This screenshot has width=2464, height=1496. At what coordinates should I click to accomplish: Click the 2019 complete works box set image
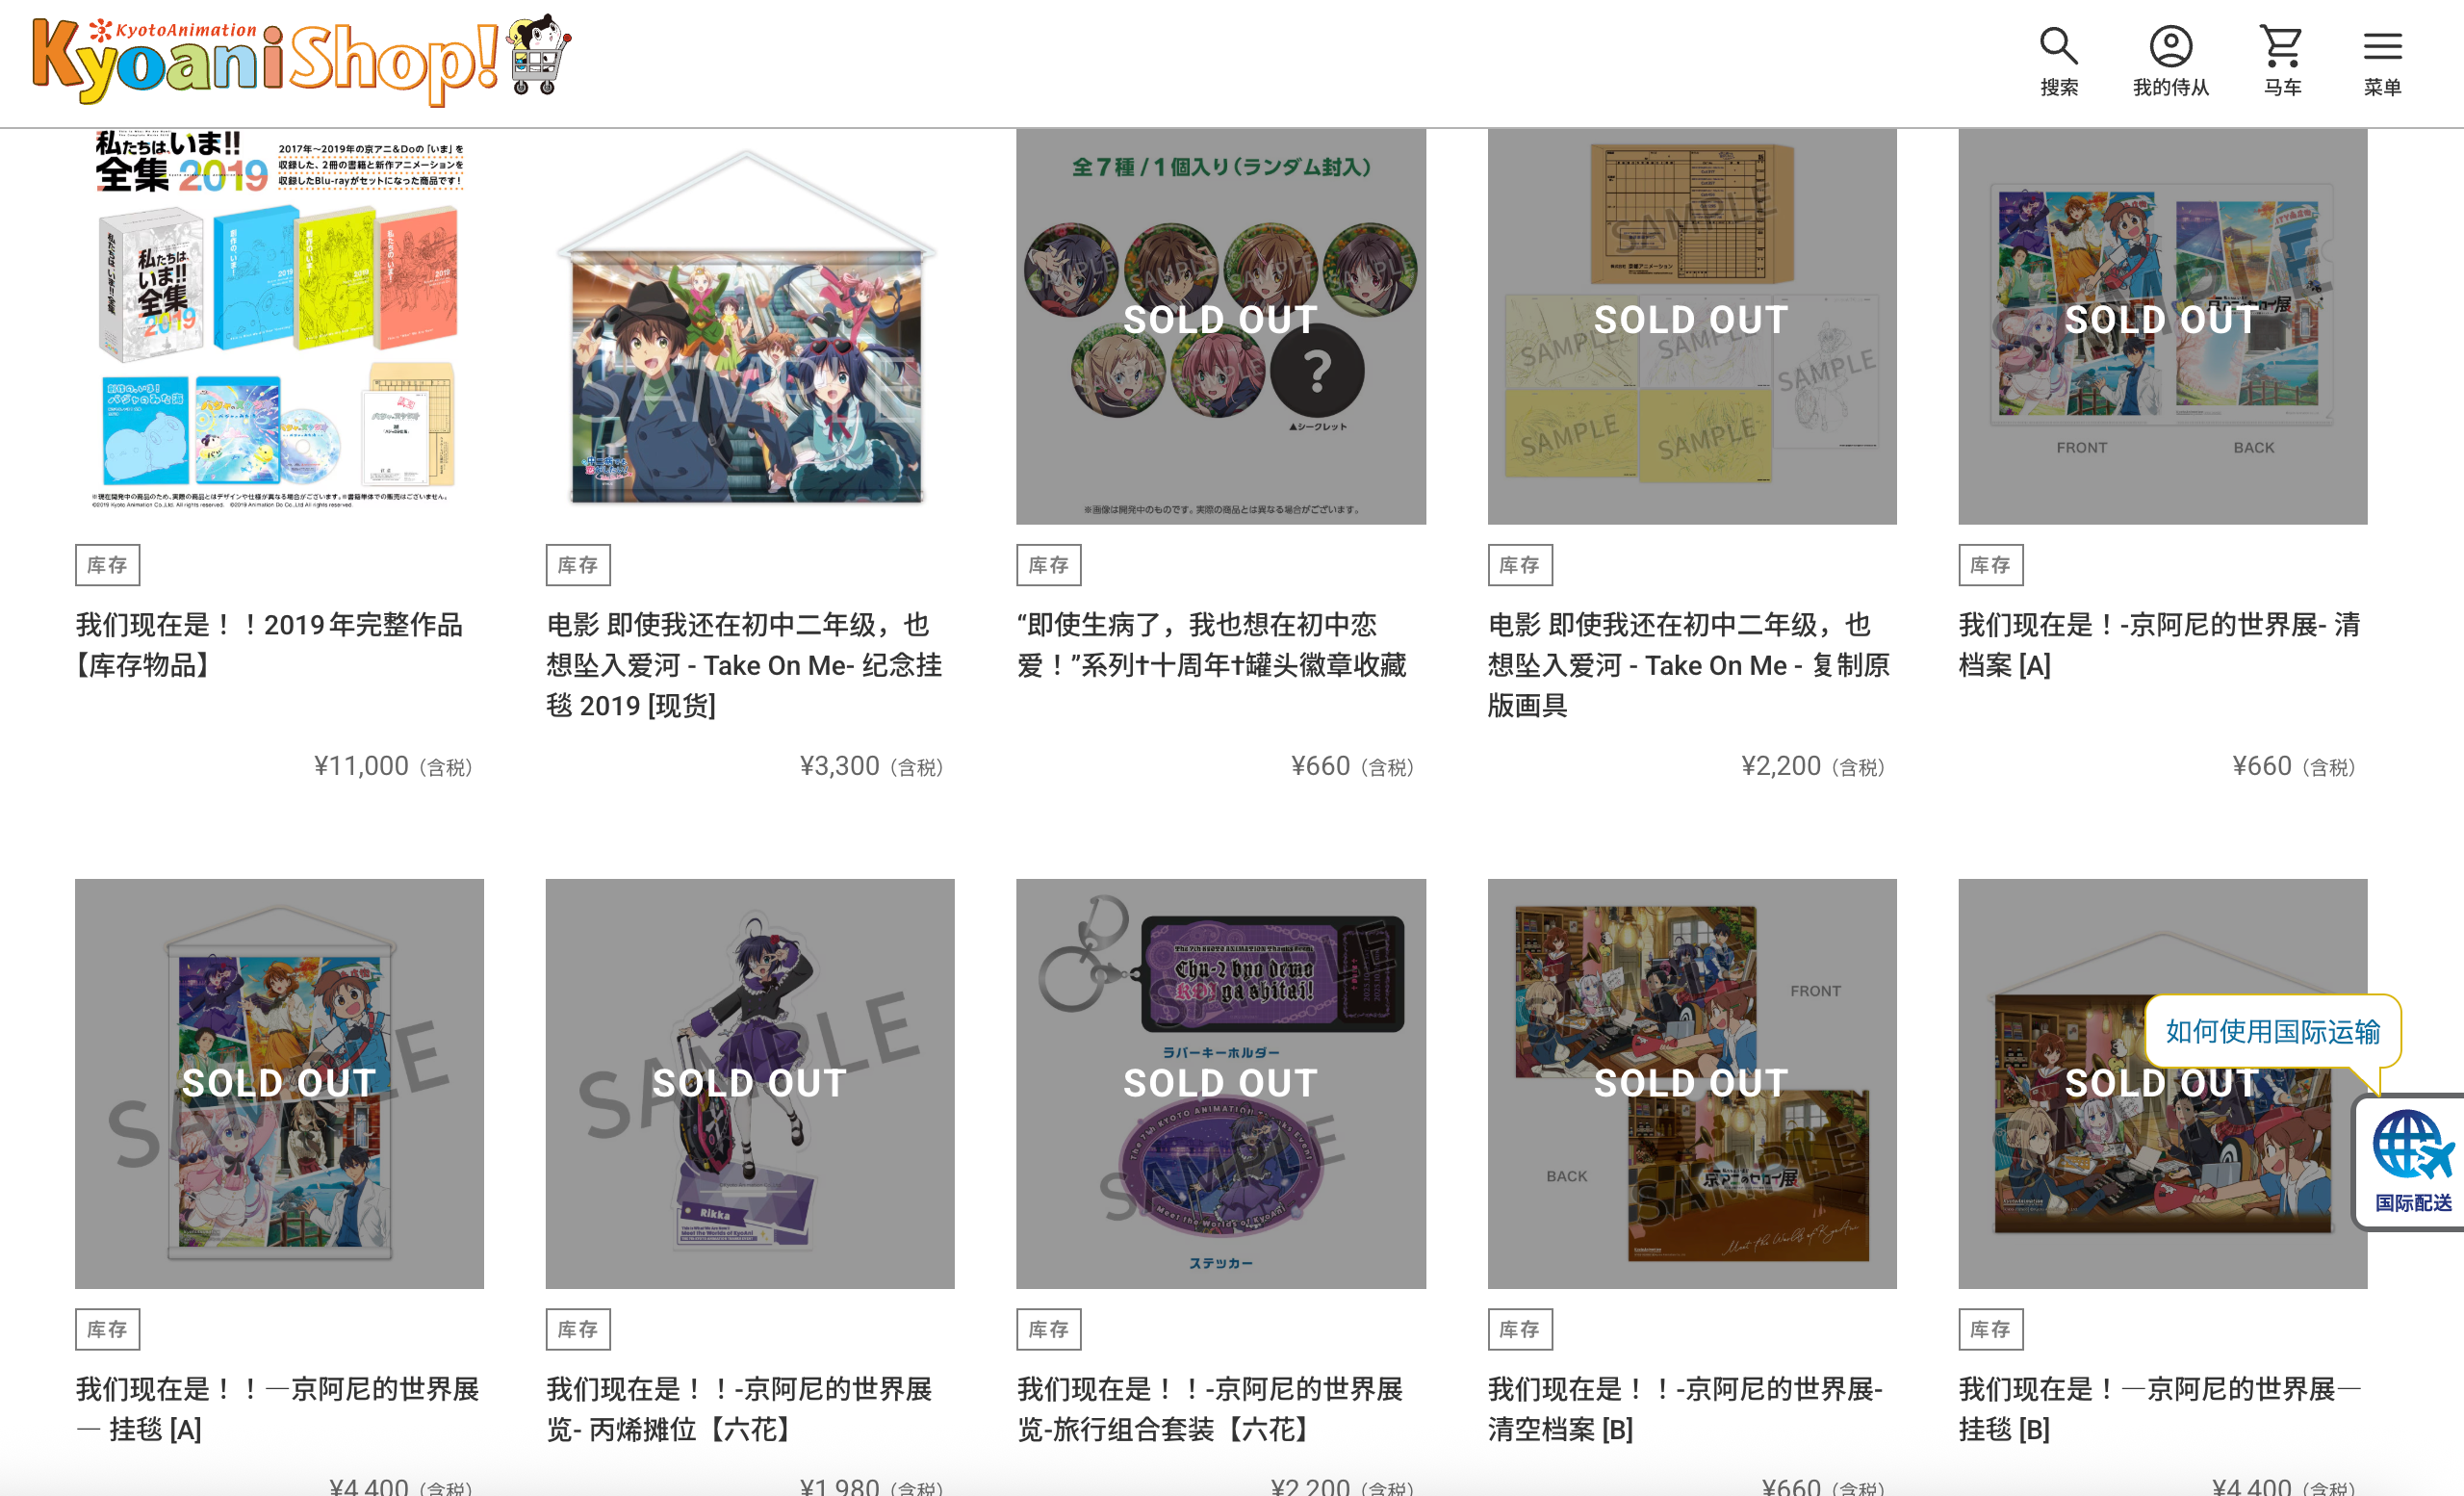tap(279, 326)
